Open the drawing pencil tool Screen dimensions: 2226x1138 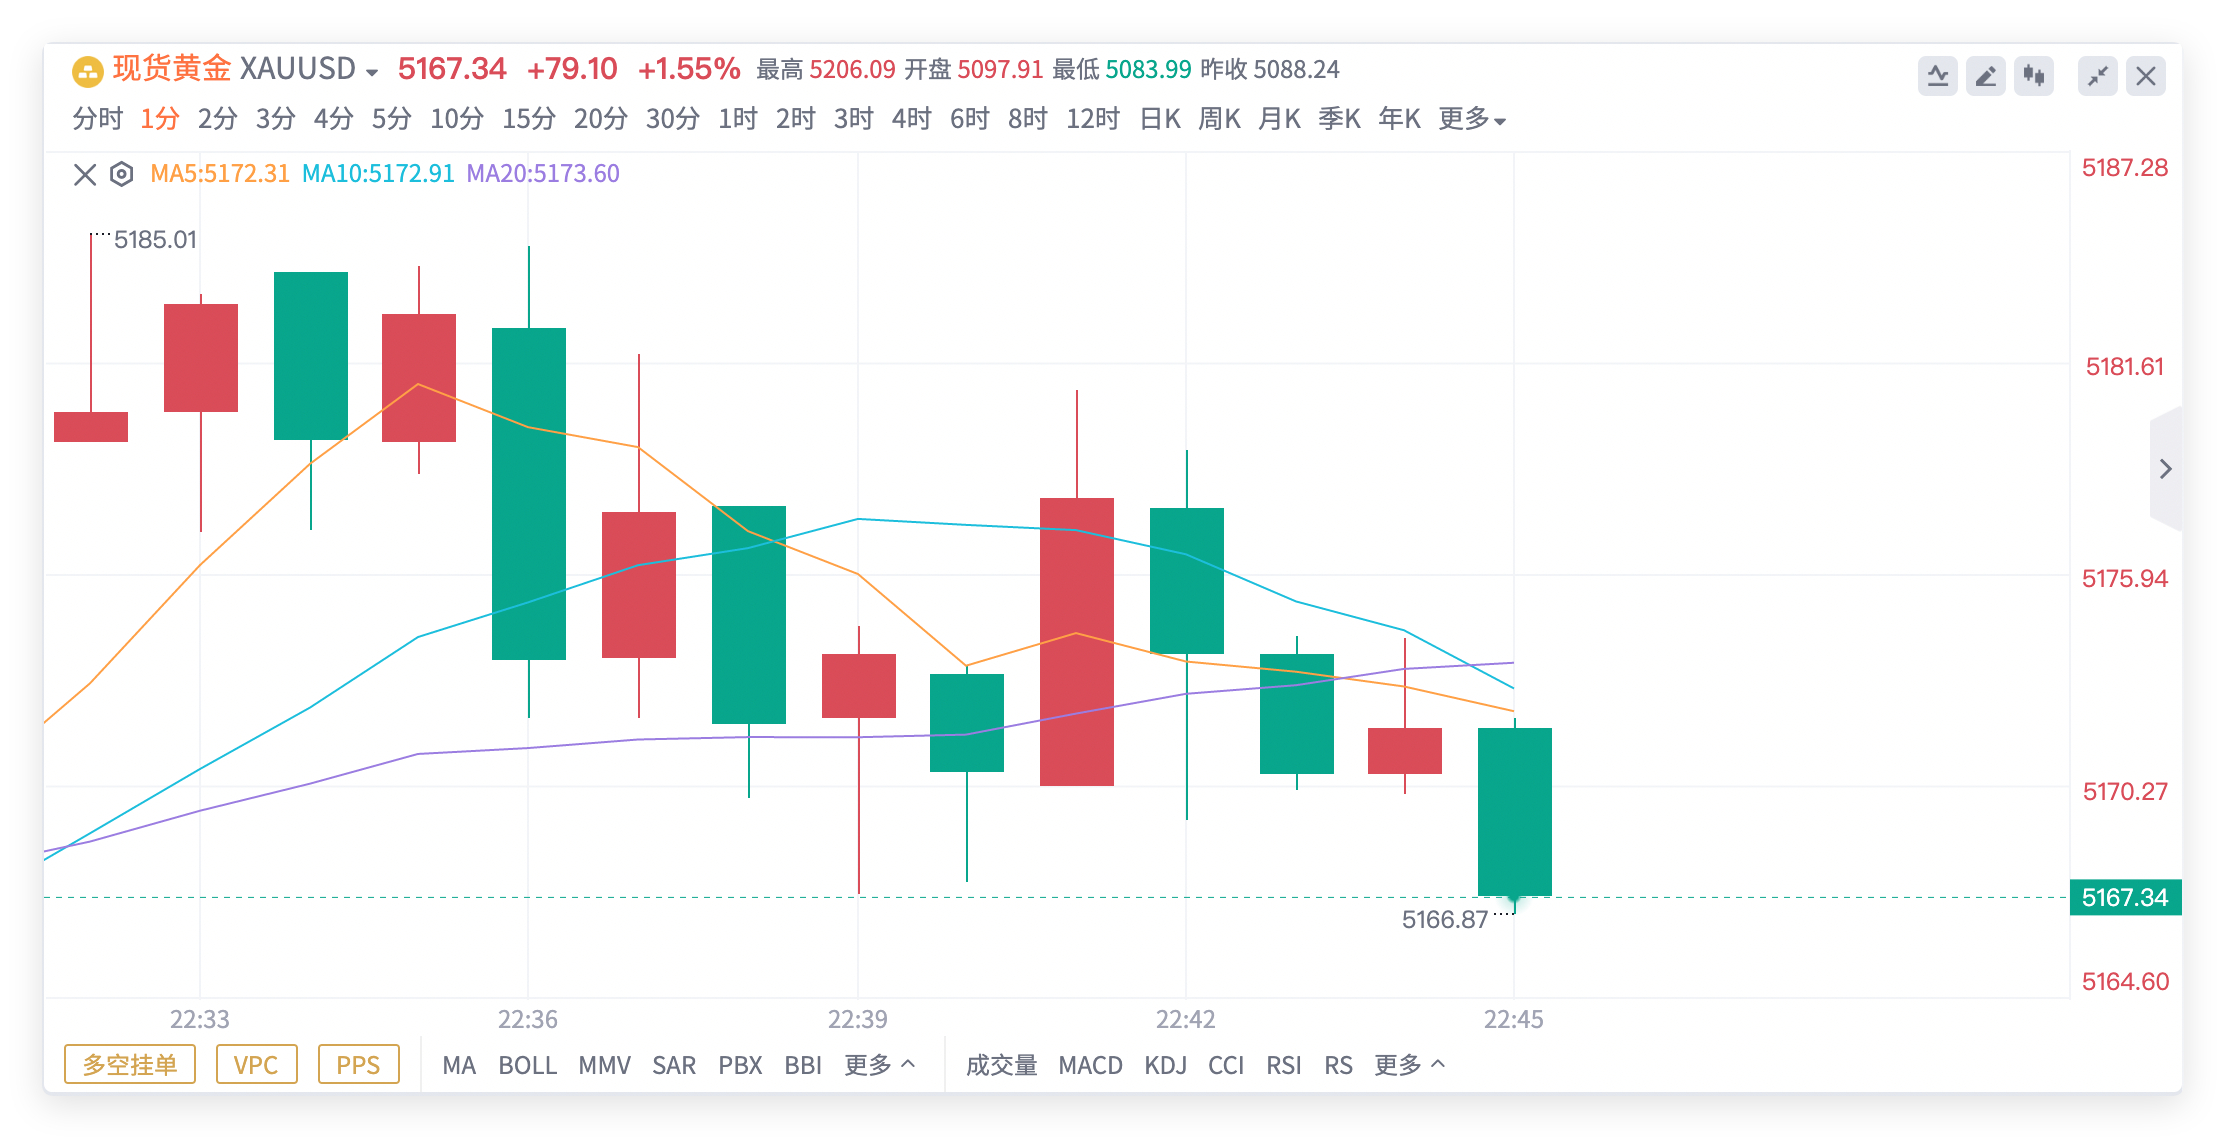tap(1985, 74)
